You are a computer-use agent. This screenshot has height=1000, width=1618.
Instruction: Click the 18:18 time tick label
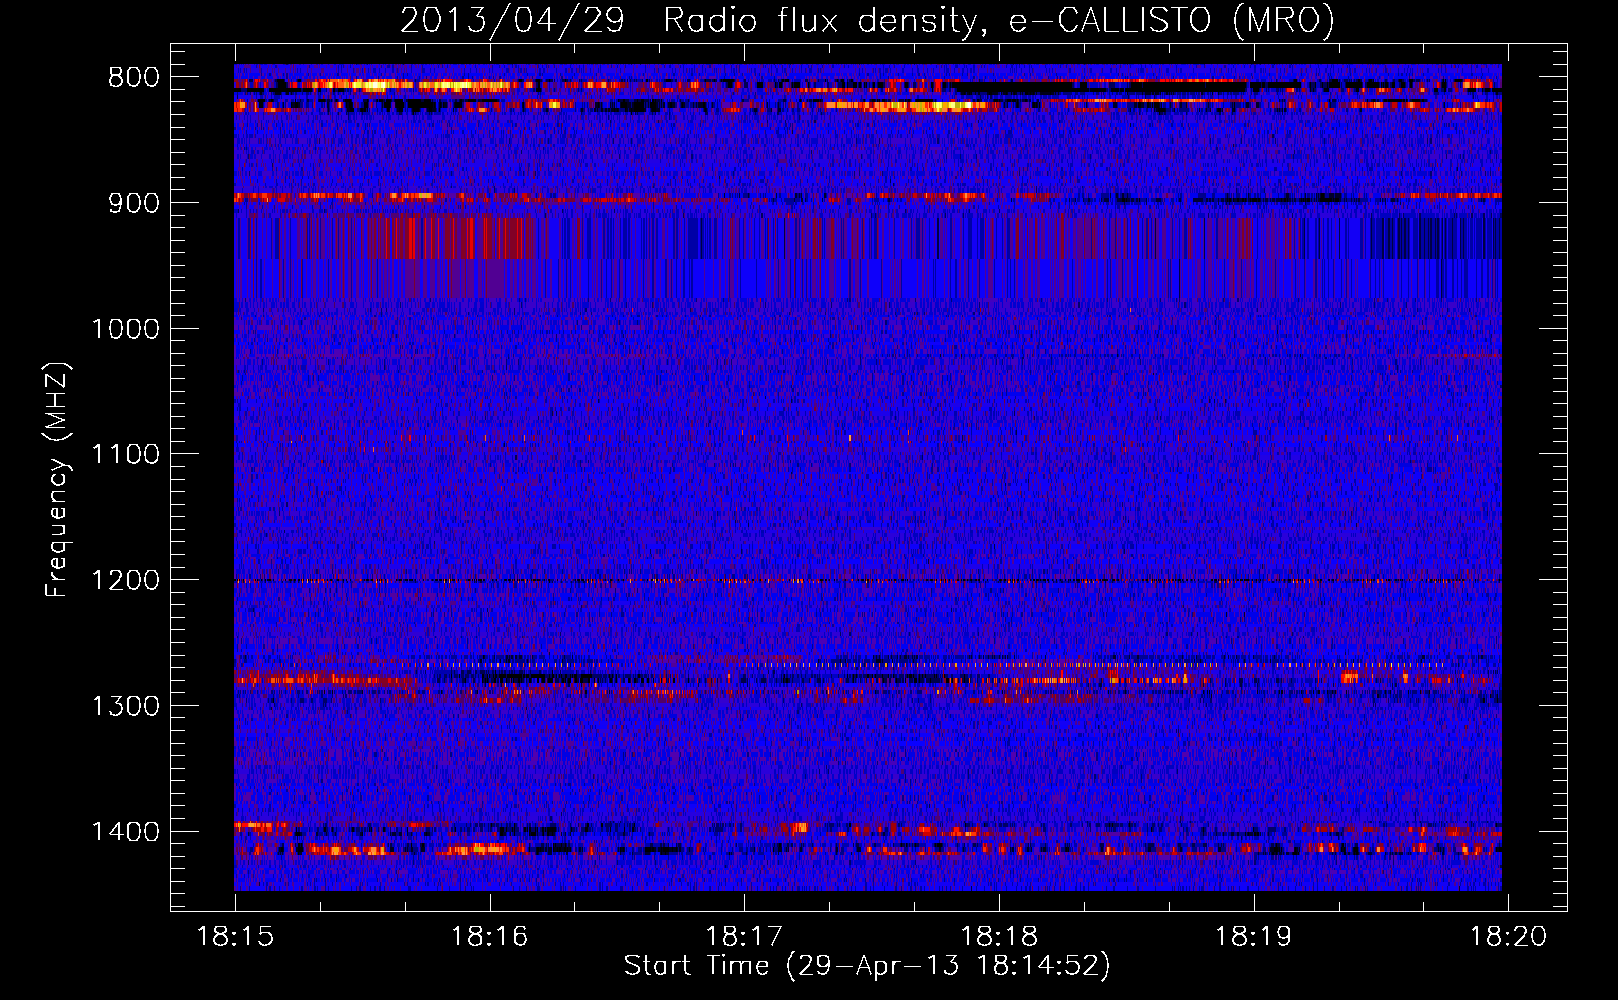[x=998, y=937]
